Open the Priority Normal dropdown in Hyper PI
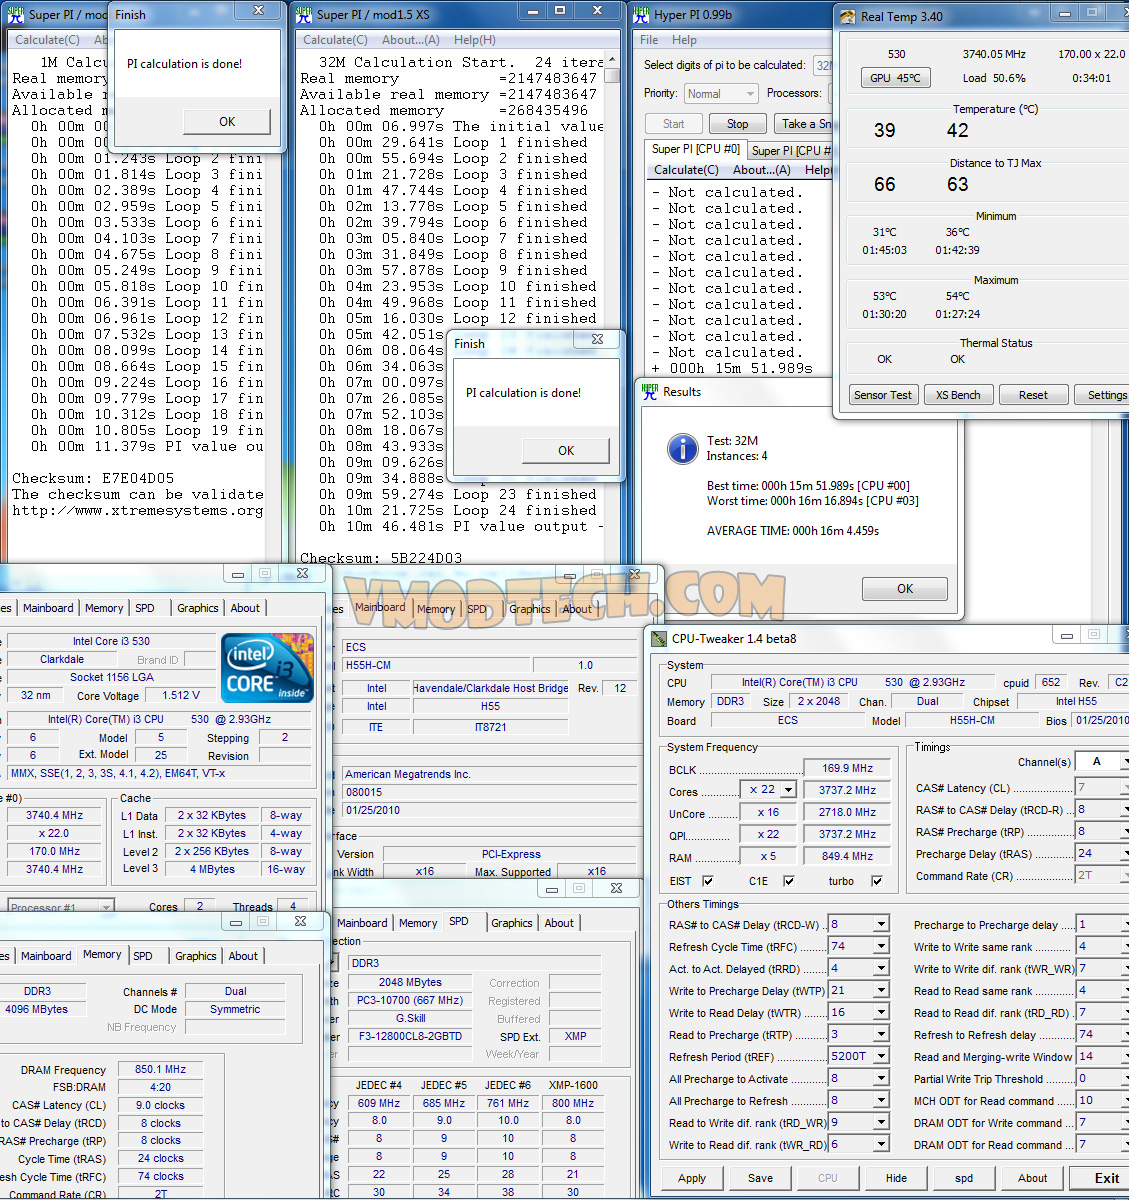Viewport: 1129px width, 1200px height. tap(721, 93)
